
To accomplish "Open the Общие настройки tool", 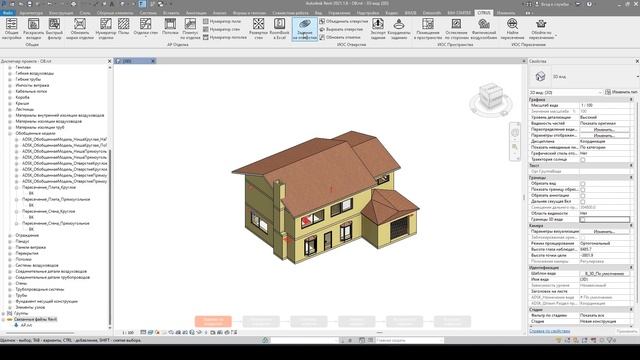I will click(11, 29).
